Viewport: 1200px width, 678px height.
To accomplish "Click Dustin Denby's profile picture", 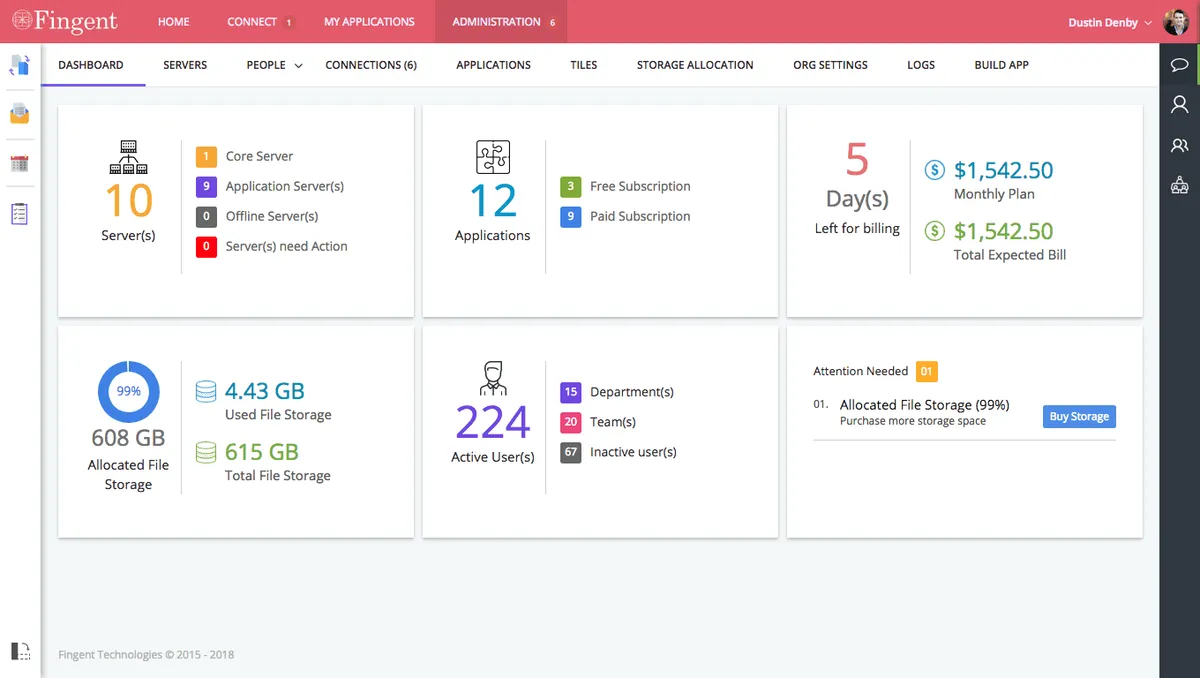I will click(x=1176, y=21).
